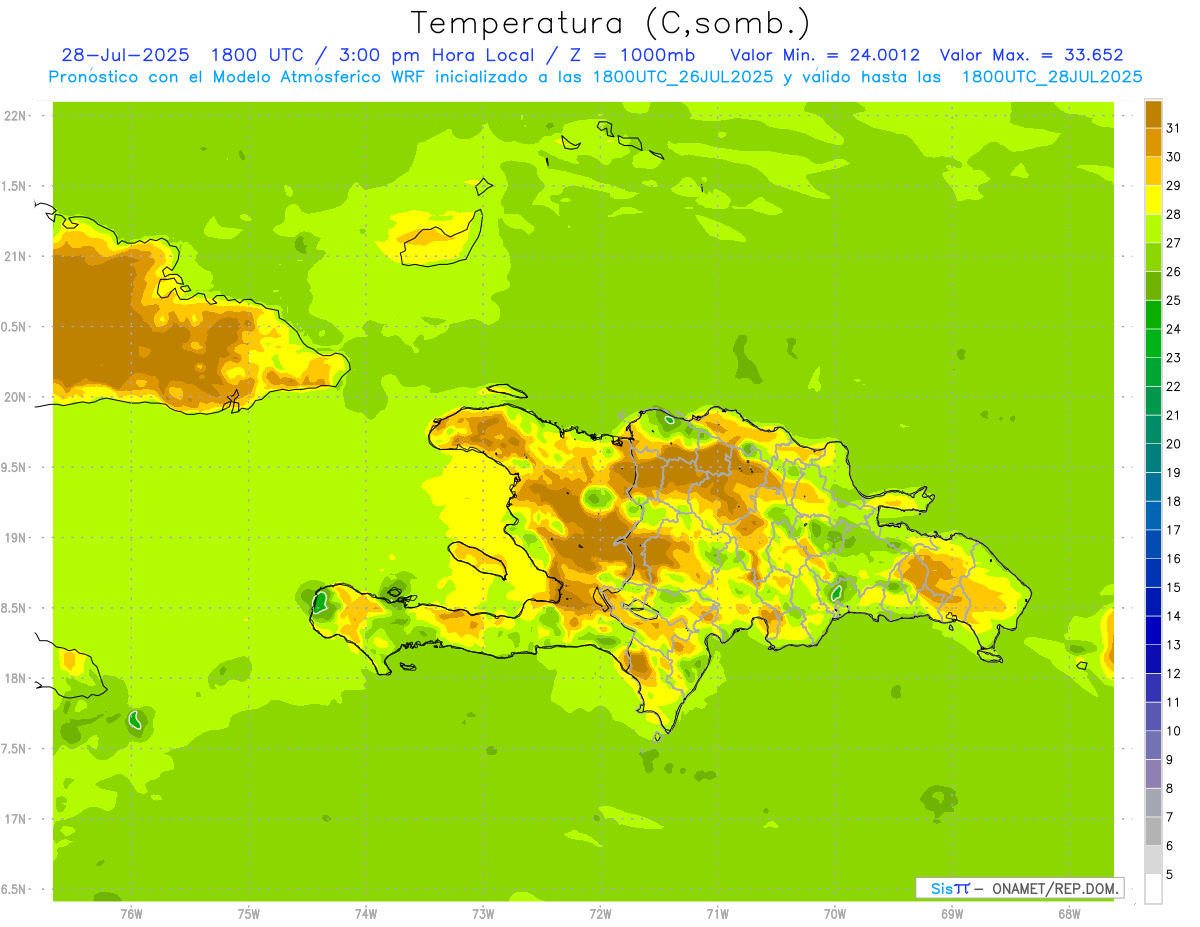Click legend value 28
The width and height of the screenshot is (1200, 927).
tap(1174, 214)
